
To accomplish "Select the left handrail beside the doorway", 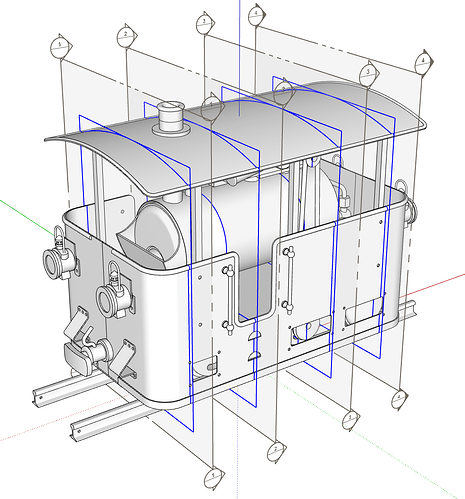I will click(229, 299).
